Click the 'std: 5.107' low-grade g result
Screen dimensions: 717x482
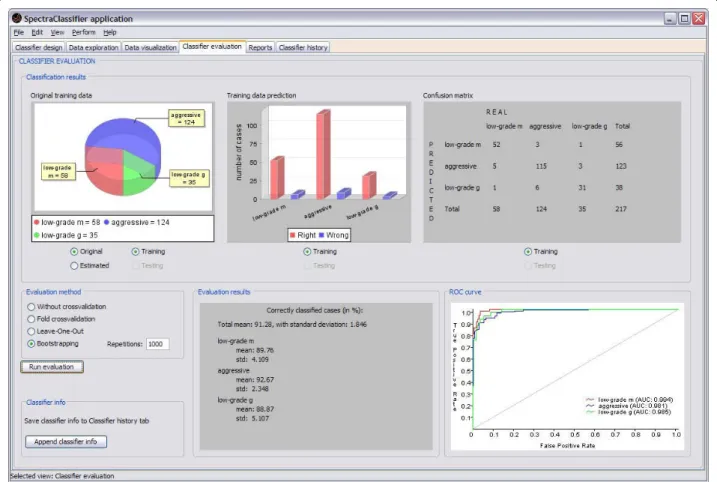tap(252, 418)
